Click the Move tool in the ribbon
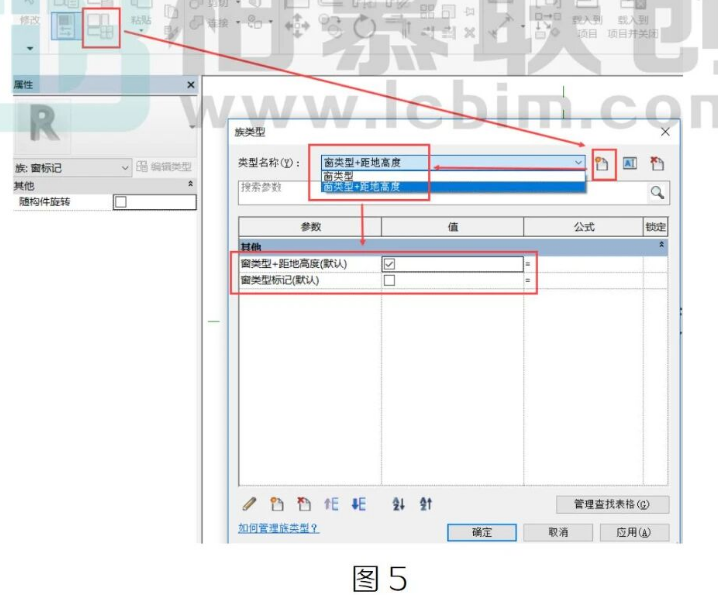This screenshot has height=595, width=718. [x=298, y=25]
